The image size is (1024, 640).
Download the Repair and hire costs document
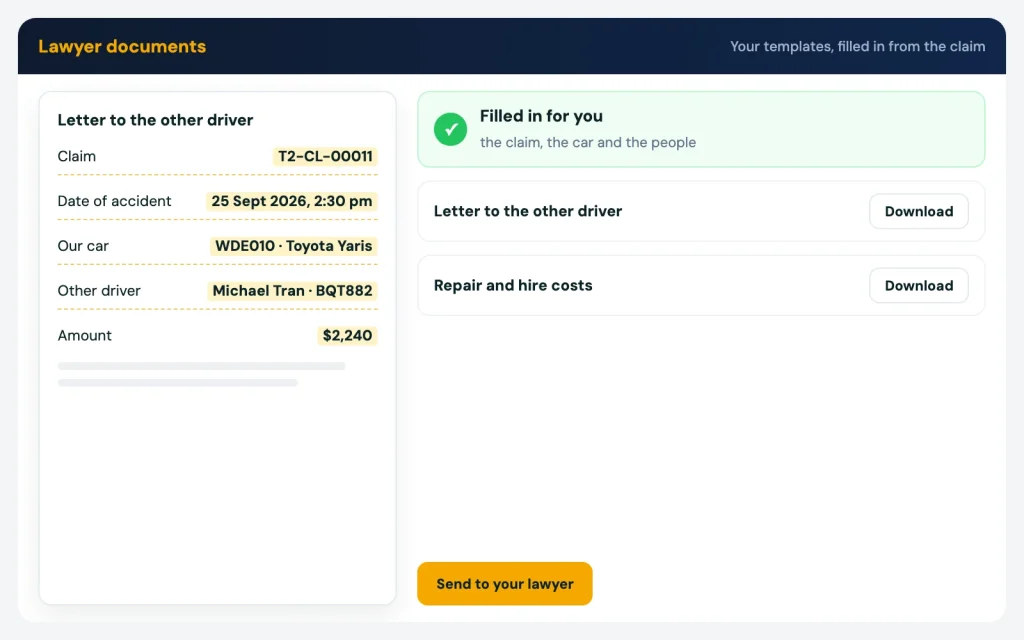click(918, 285)
